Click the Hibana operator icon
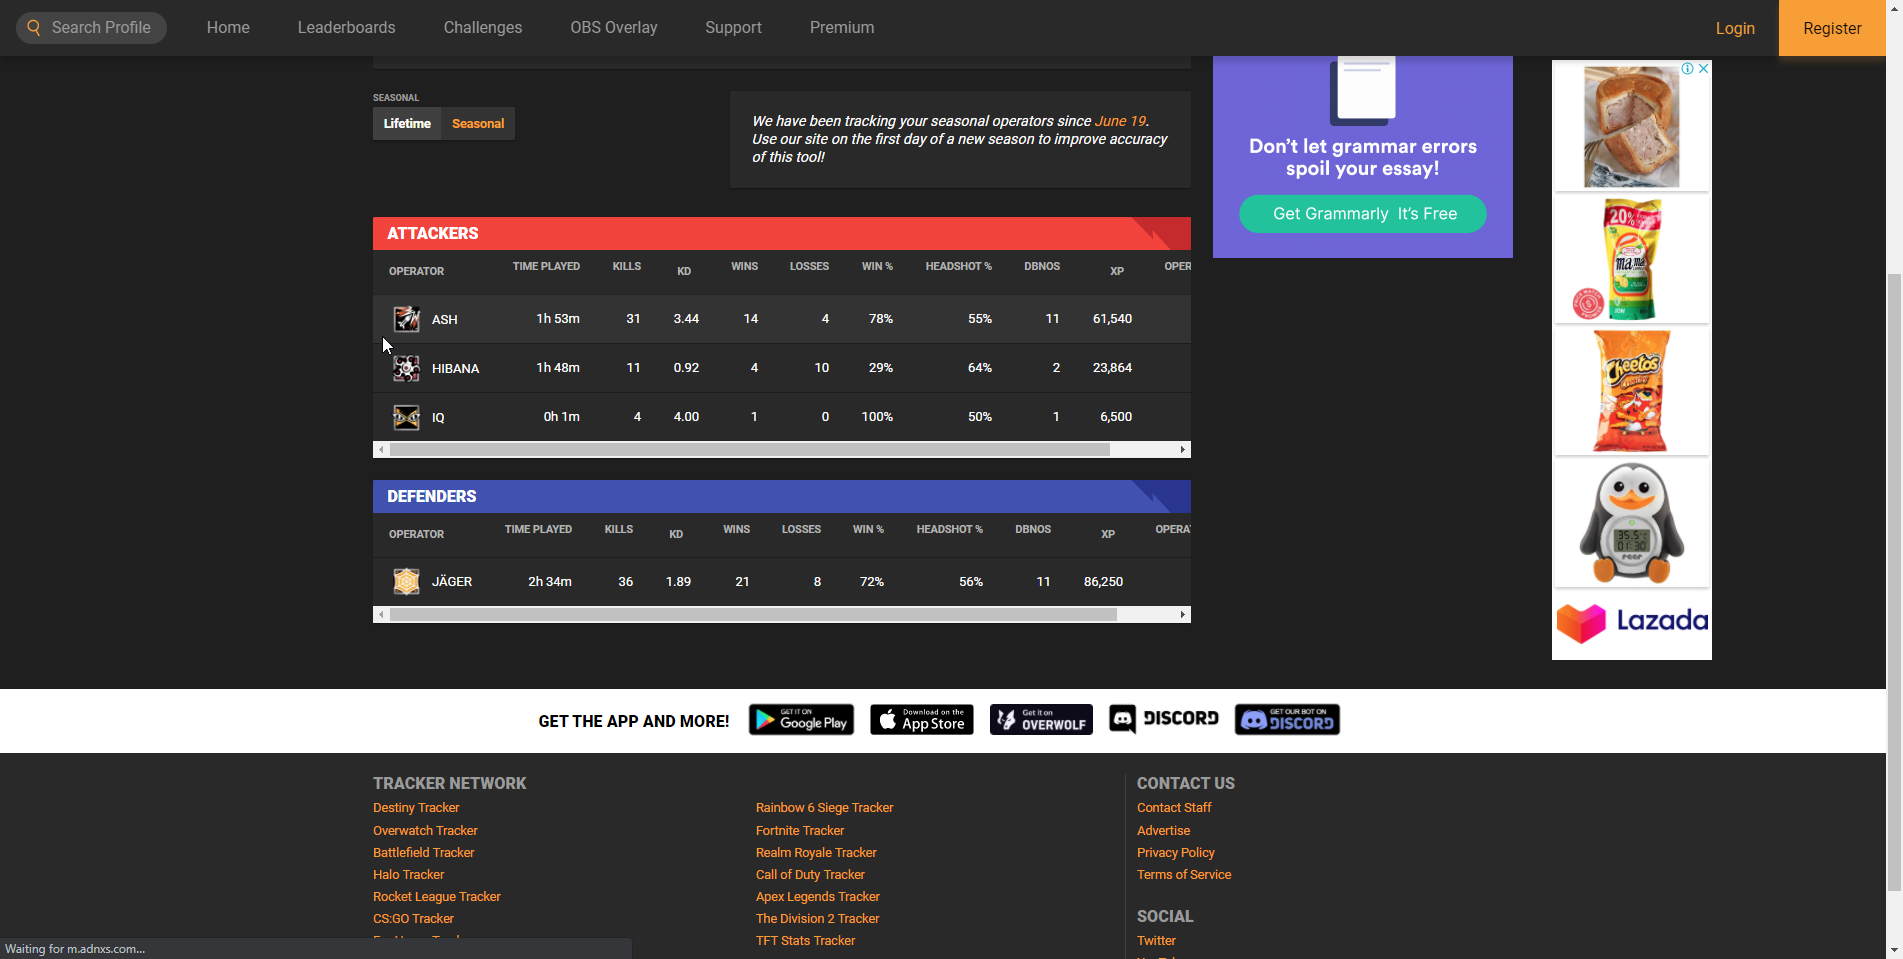Image resolution: width=1903 pixels, height=959 pixels. pyautogui.click(x=406, y=368)
